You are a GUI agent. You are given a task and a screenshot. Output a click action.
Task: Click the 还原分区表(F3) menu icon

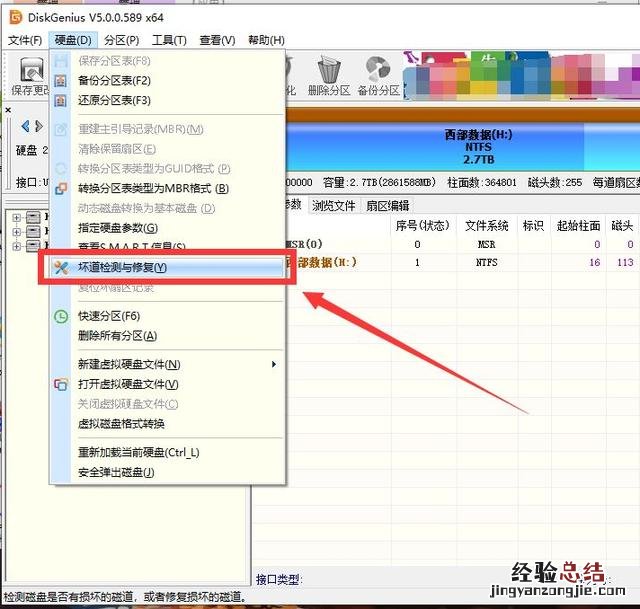[61, 100]
